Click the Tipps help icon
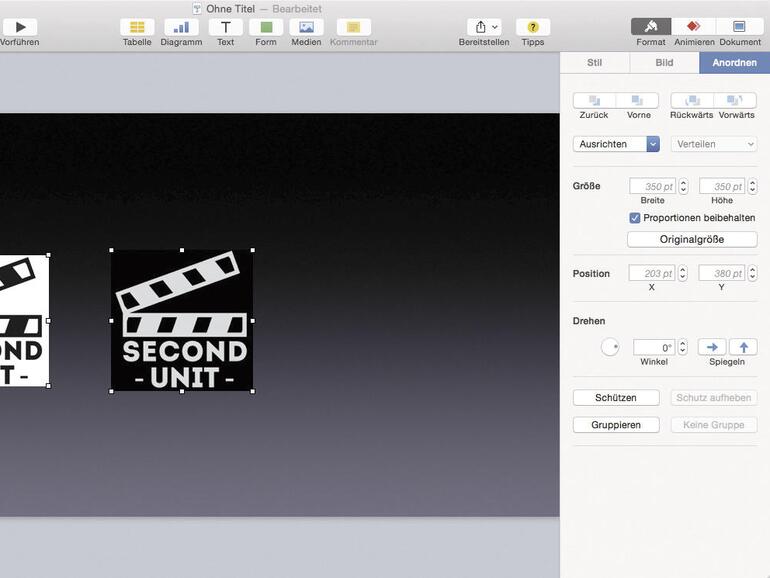 pyautogui.click(x=533, y=27)
